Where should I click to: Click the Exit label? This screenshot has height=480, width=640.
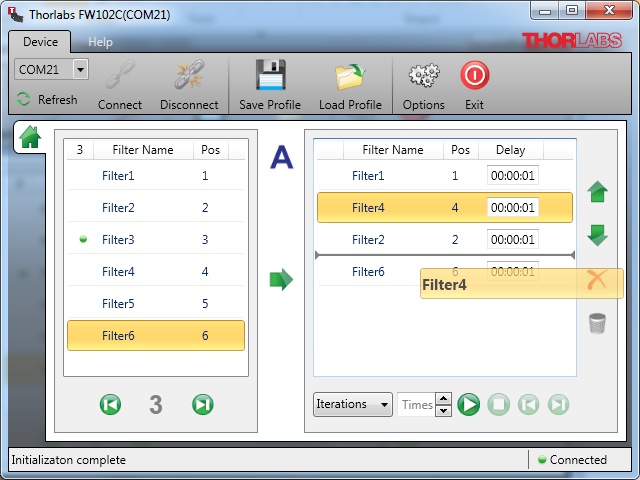pos(474,105)
